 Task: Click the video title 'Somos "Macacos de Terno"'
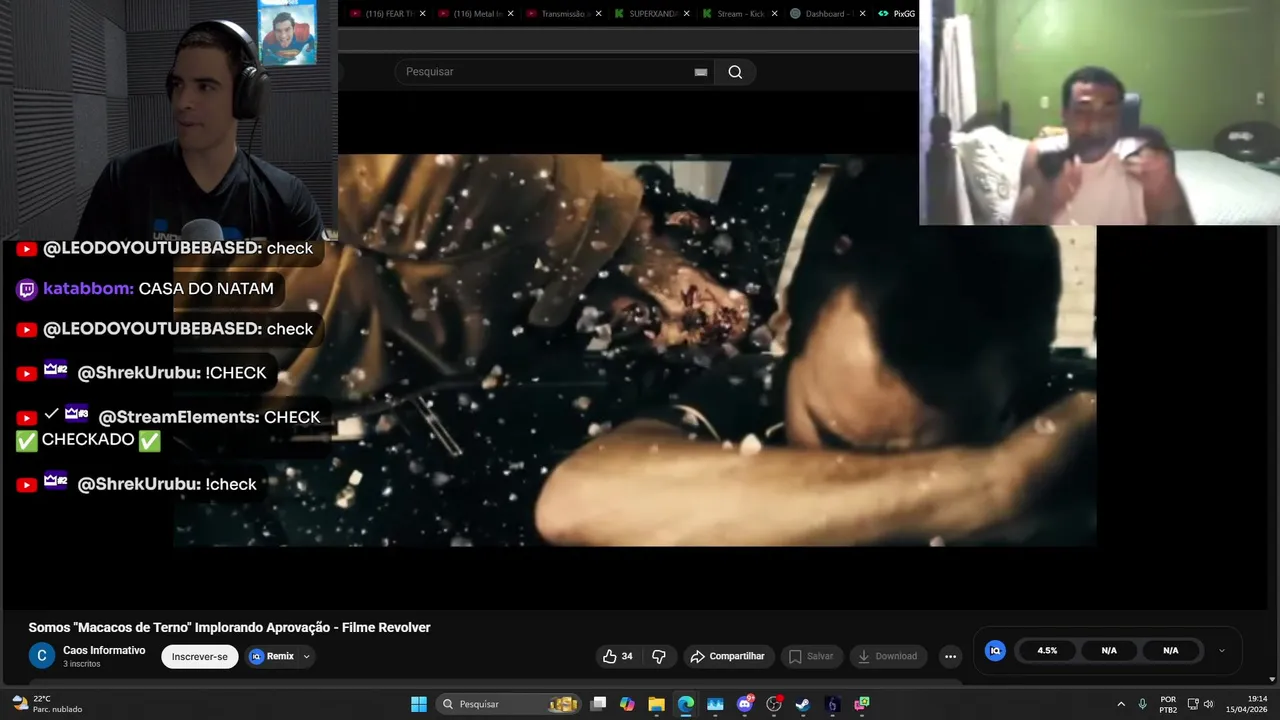tap(229, 627)
